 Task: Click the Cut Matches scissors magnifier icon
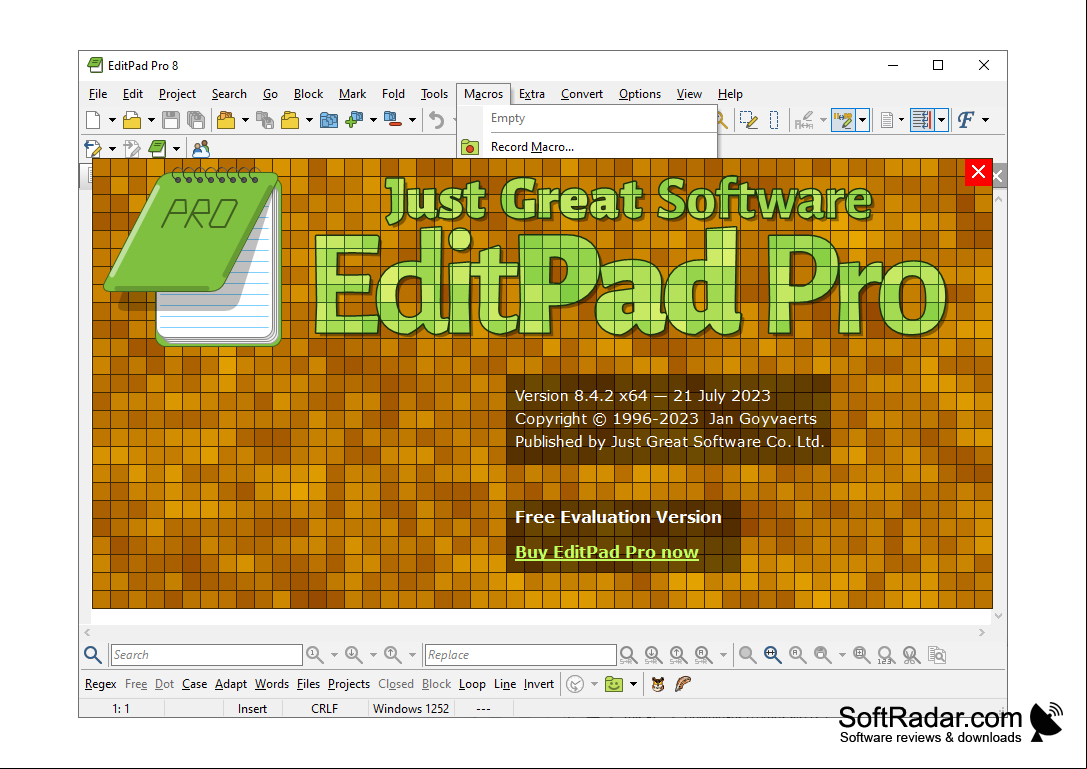[911, 655]
